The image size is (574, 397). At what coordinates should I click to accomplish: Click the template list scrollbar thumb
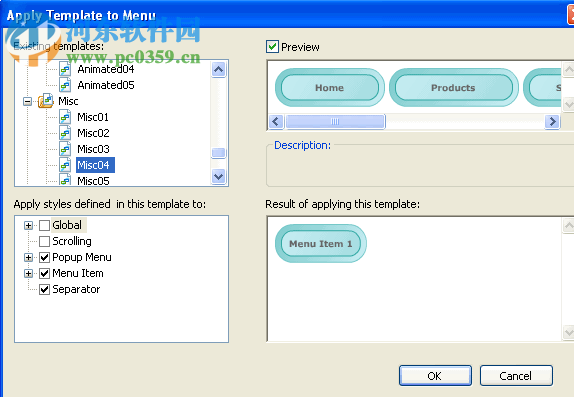pyautogui.click(x=219, y=153)
